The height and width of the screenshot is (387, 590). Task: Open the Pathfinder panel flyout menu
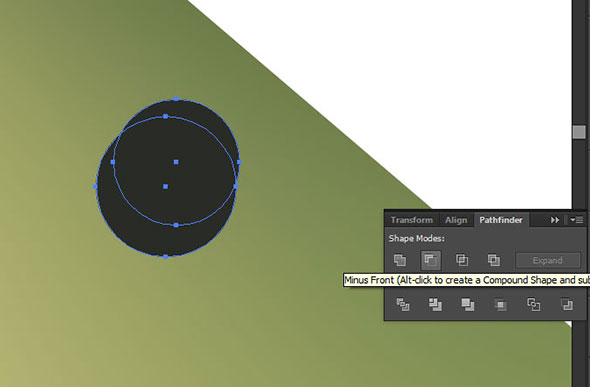pos(576,220)
